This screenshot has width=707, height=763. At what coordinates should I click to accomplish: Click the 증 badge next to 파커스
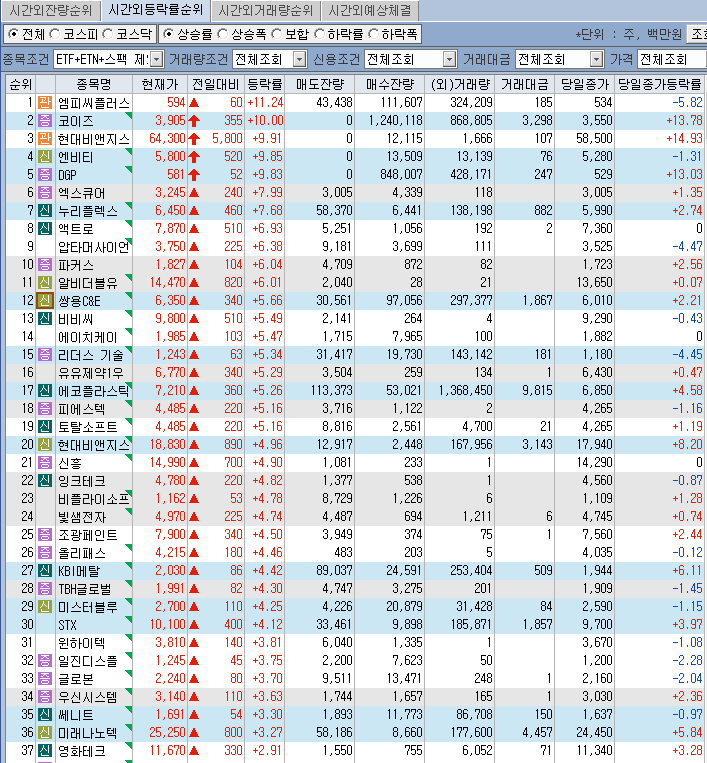(45, 265)
